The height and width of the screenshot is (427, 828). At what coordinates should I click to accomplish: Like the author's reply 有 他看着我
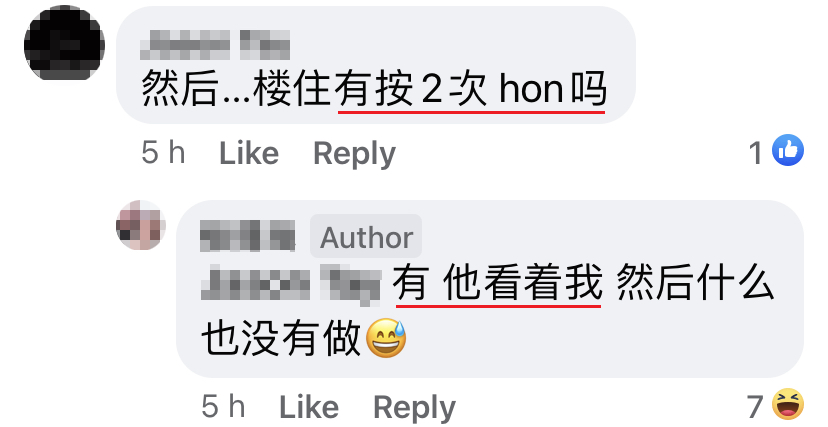[308, 407]
